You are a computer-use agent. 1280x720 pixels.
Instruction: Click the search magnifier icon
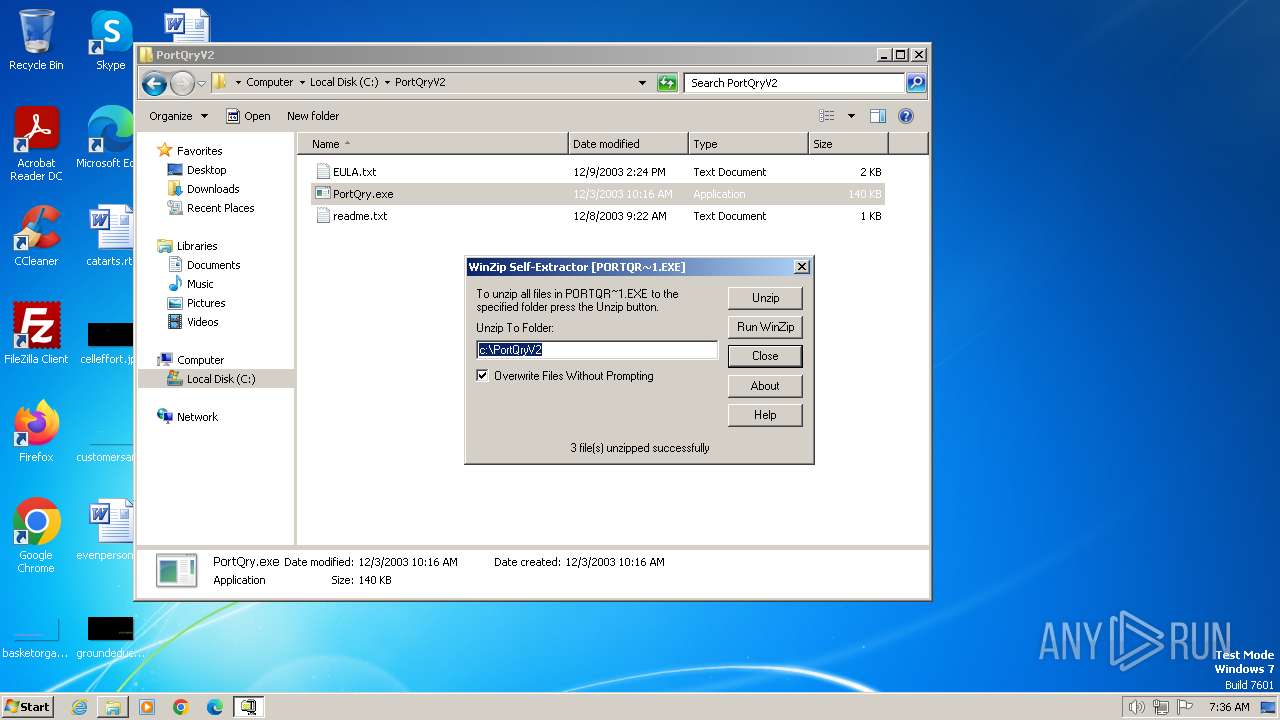point(916,83)
